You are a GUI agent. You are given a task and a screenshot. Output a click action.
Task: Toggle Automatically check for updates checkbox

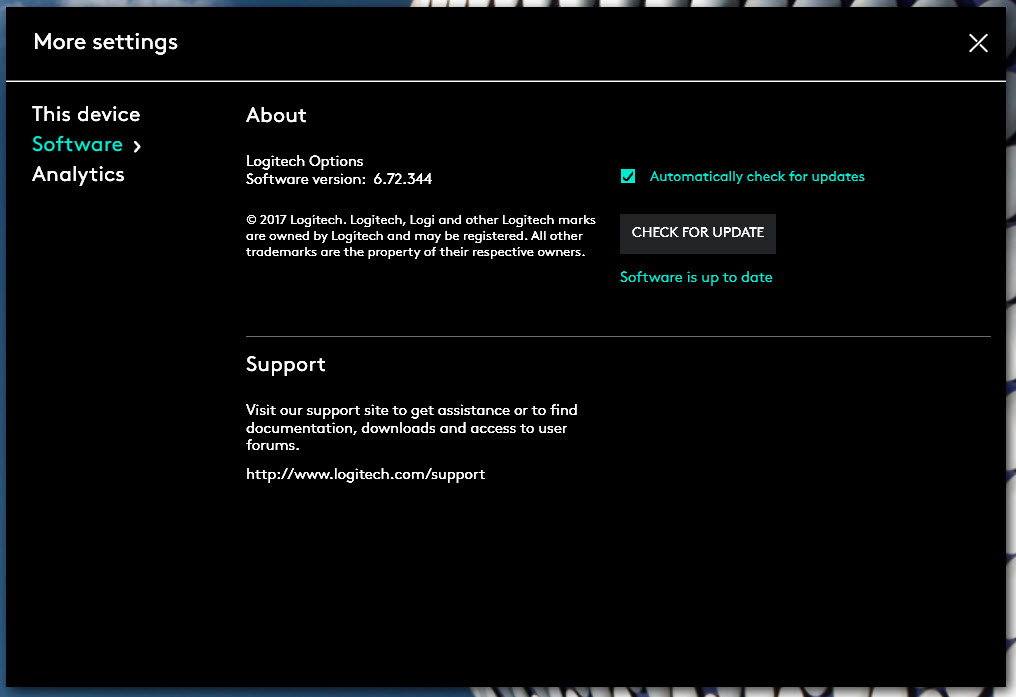coord(628,176)
